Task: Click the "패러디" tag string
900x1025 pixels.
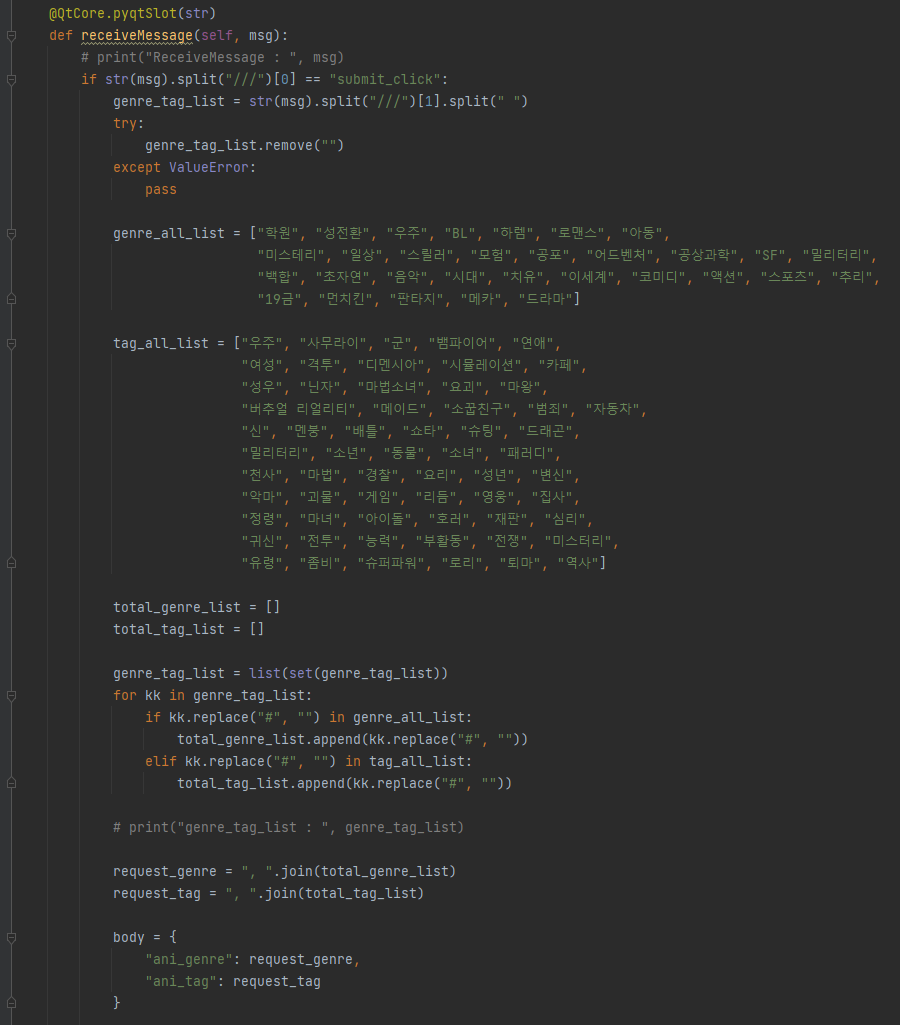Action: point(527,453)
